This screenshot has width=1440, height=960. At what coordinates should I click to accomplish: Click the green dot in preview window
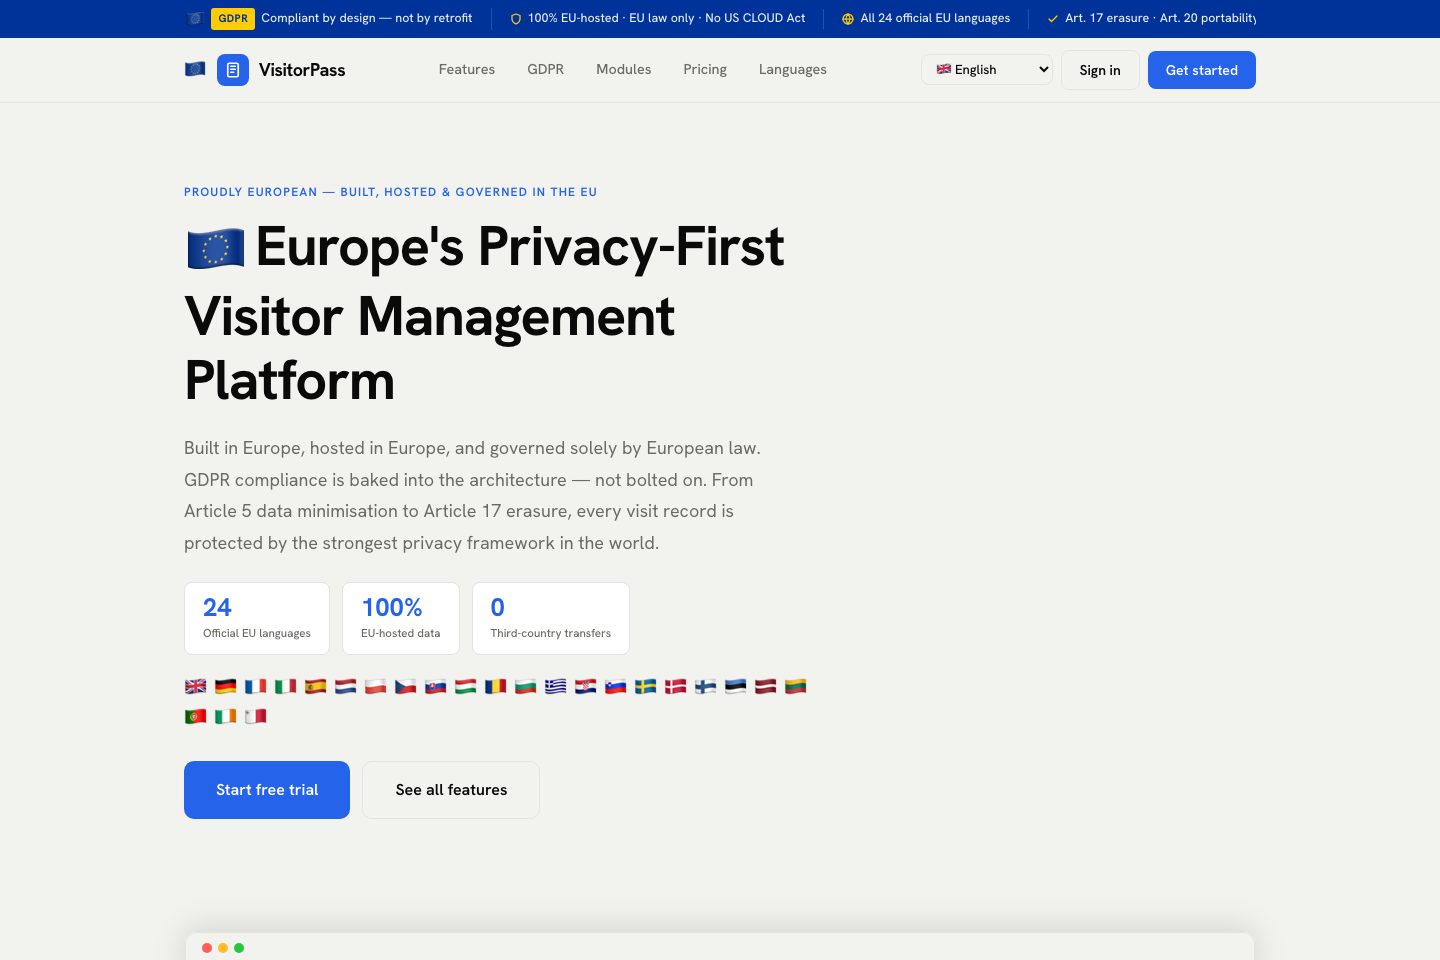tap(239, 948)
